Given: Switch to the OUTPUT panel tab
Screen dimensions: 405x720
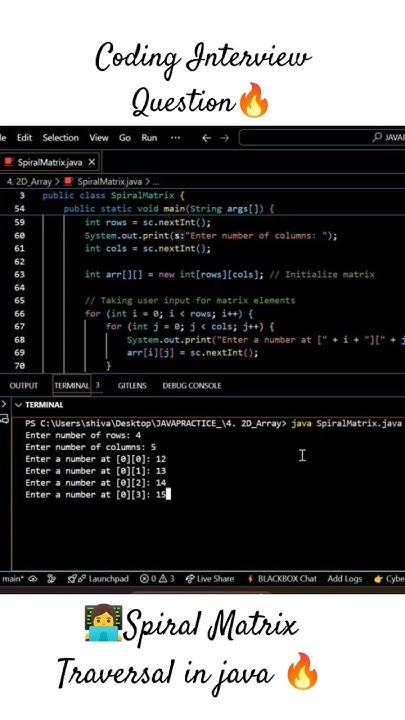Looking at the screenshot, I should coord(23,386).
